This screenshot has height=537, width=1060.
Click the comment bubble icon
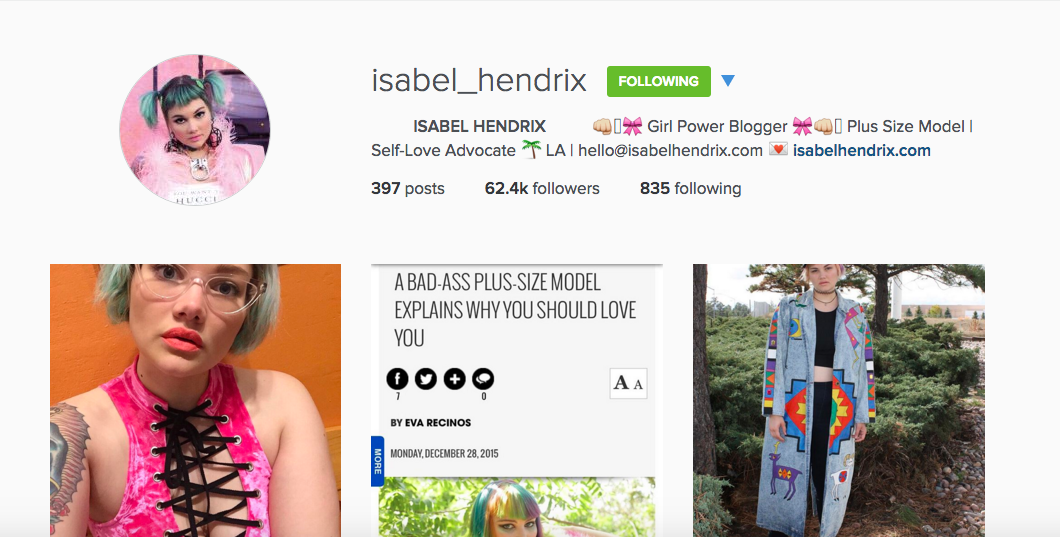click(483, 379)
